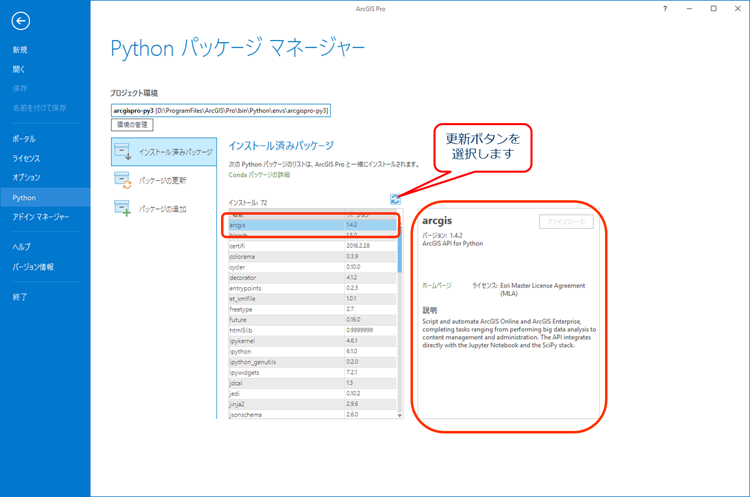This screenshot has width=750, height=497.
Task: Open the ポータル page
Action: [x=24, y=139]
